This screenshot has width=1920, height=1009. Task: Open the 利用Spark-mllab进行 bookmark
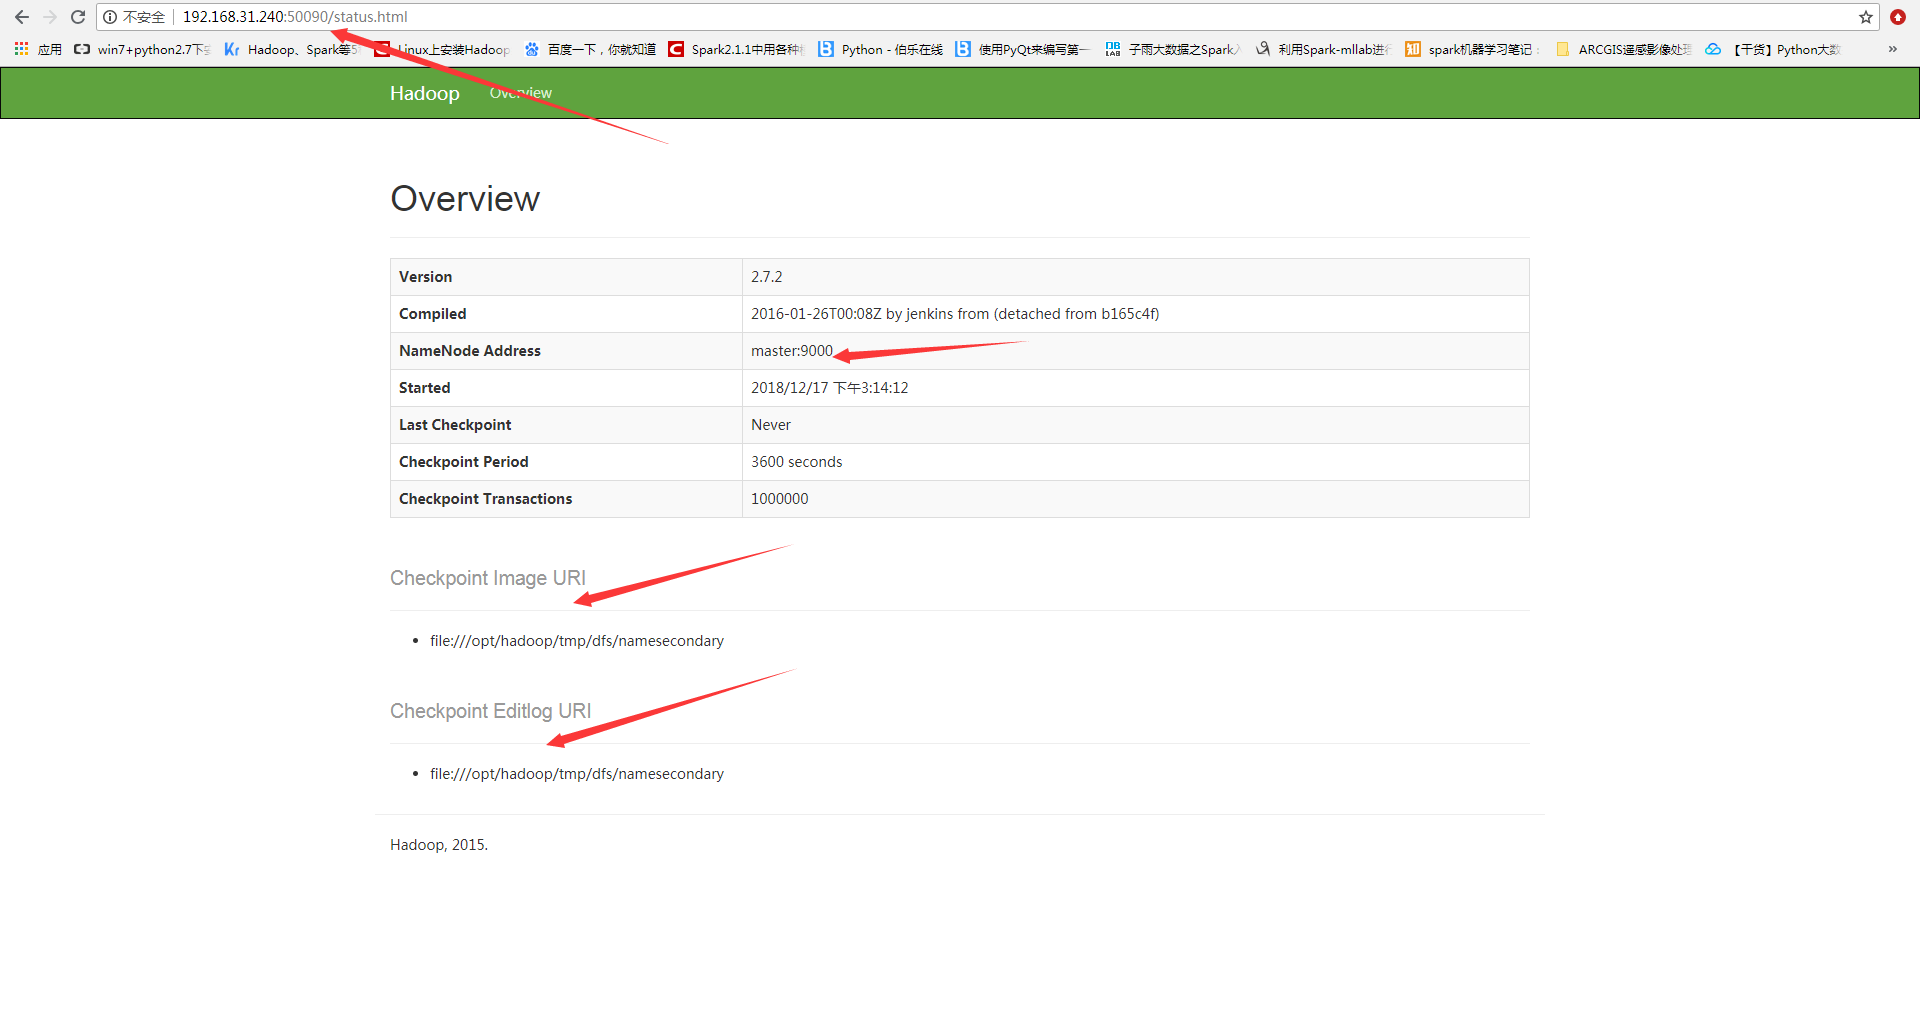pos(1323,49)
